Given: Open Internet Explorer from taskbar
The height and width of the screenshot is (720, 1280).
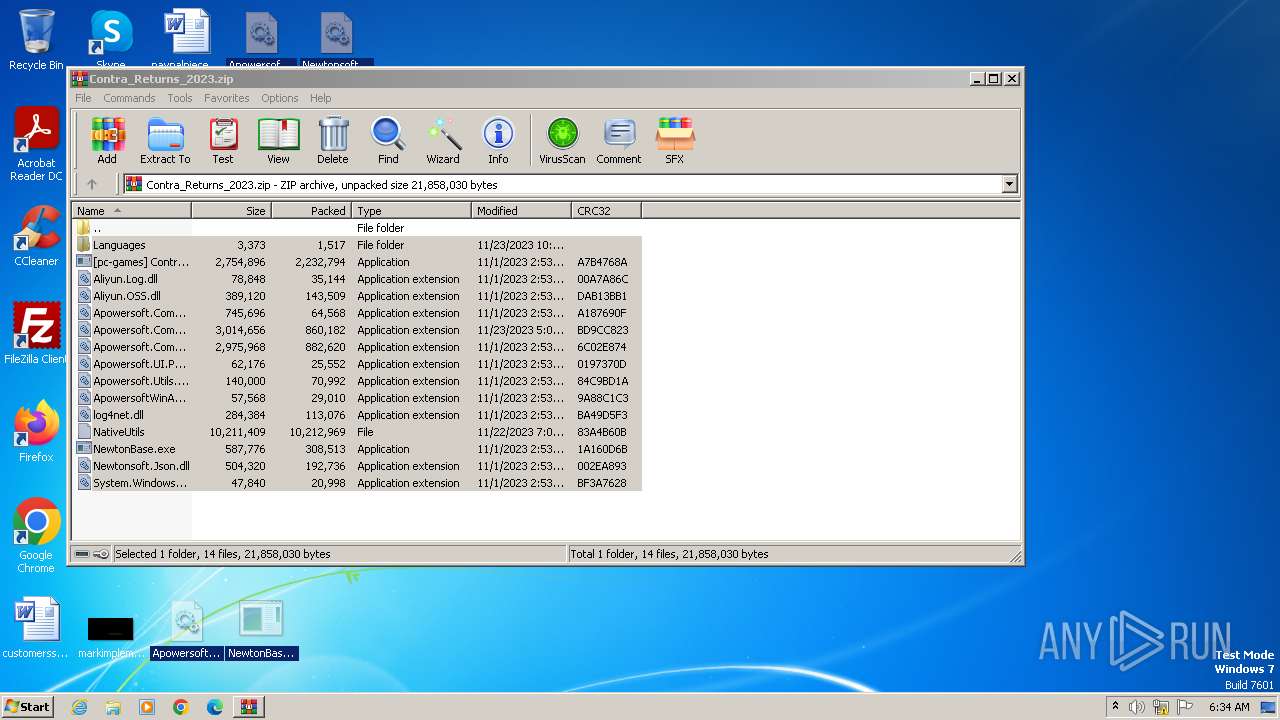Looking at the screenshot, I should [x=79, y=707].
